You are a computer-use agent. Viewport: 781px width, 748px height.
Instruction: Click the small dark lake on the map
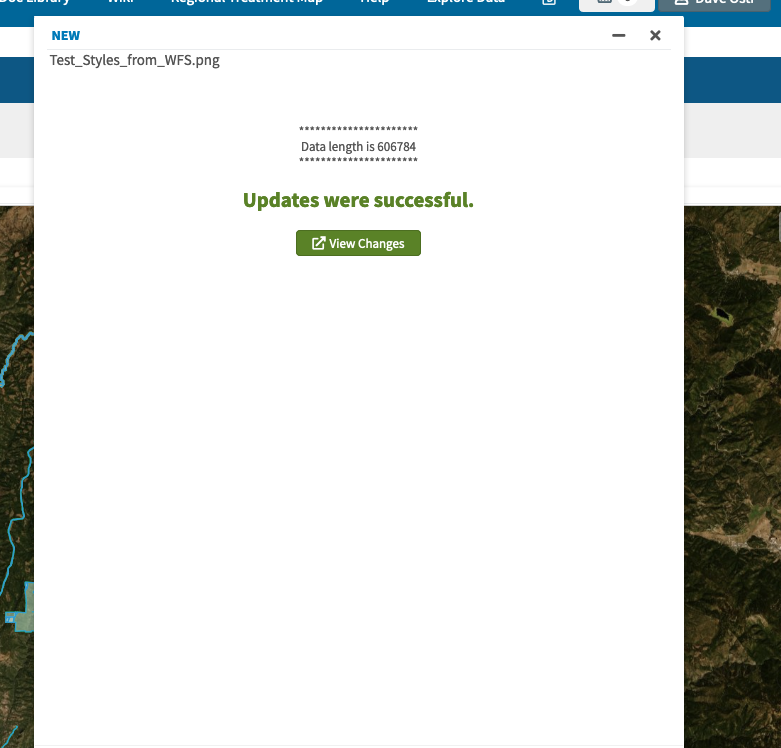(x=720, y=314)
